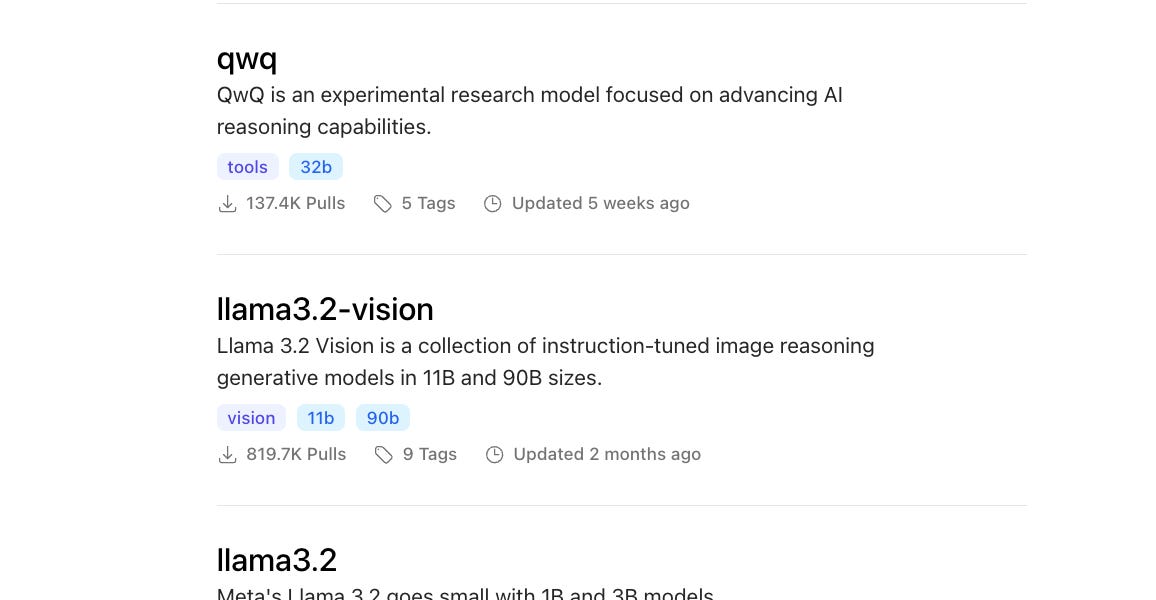The height and width of the screenshot is (600, 1156).
Task: Select the vision capability tag on llama3.2-vision
Action: 251,418
